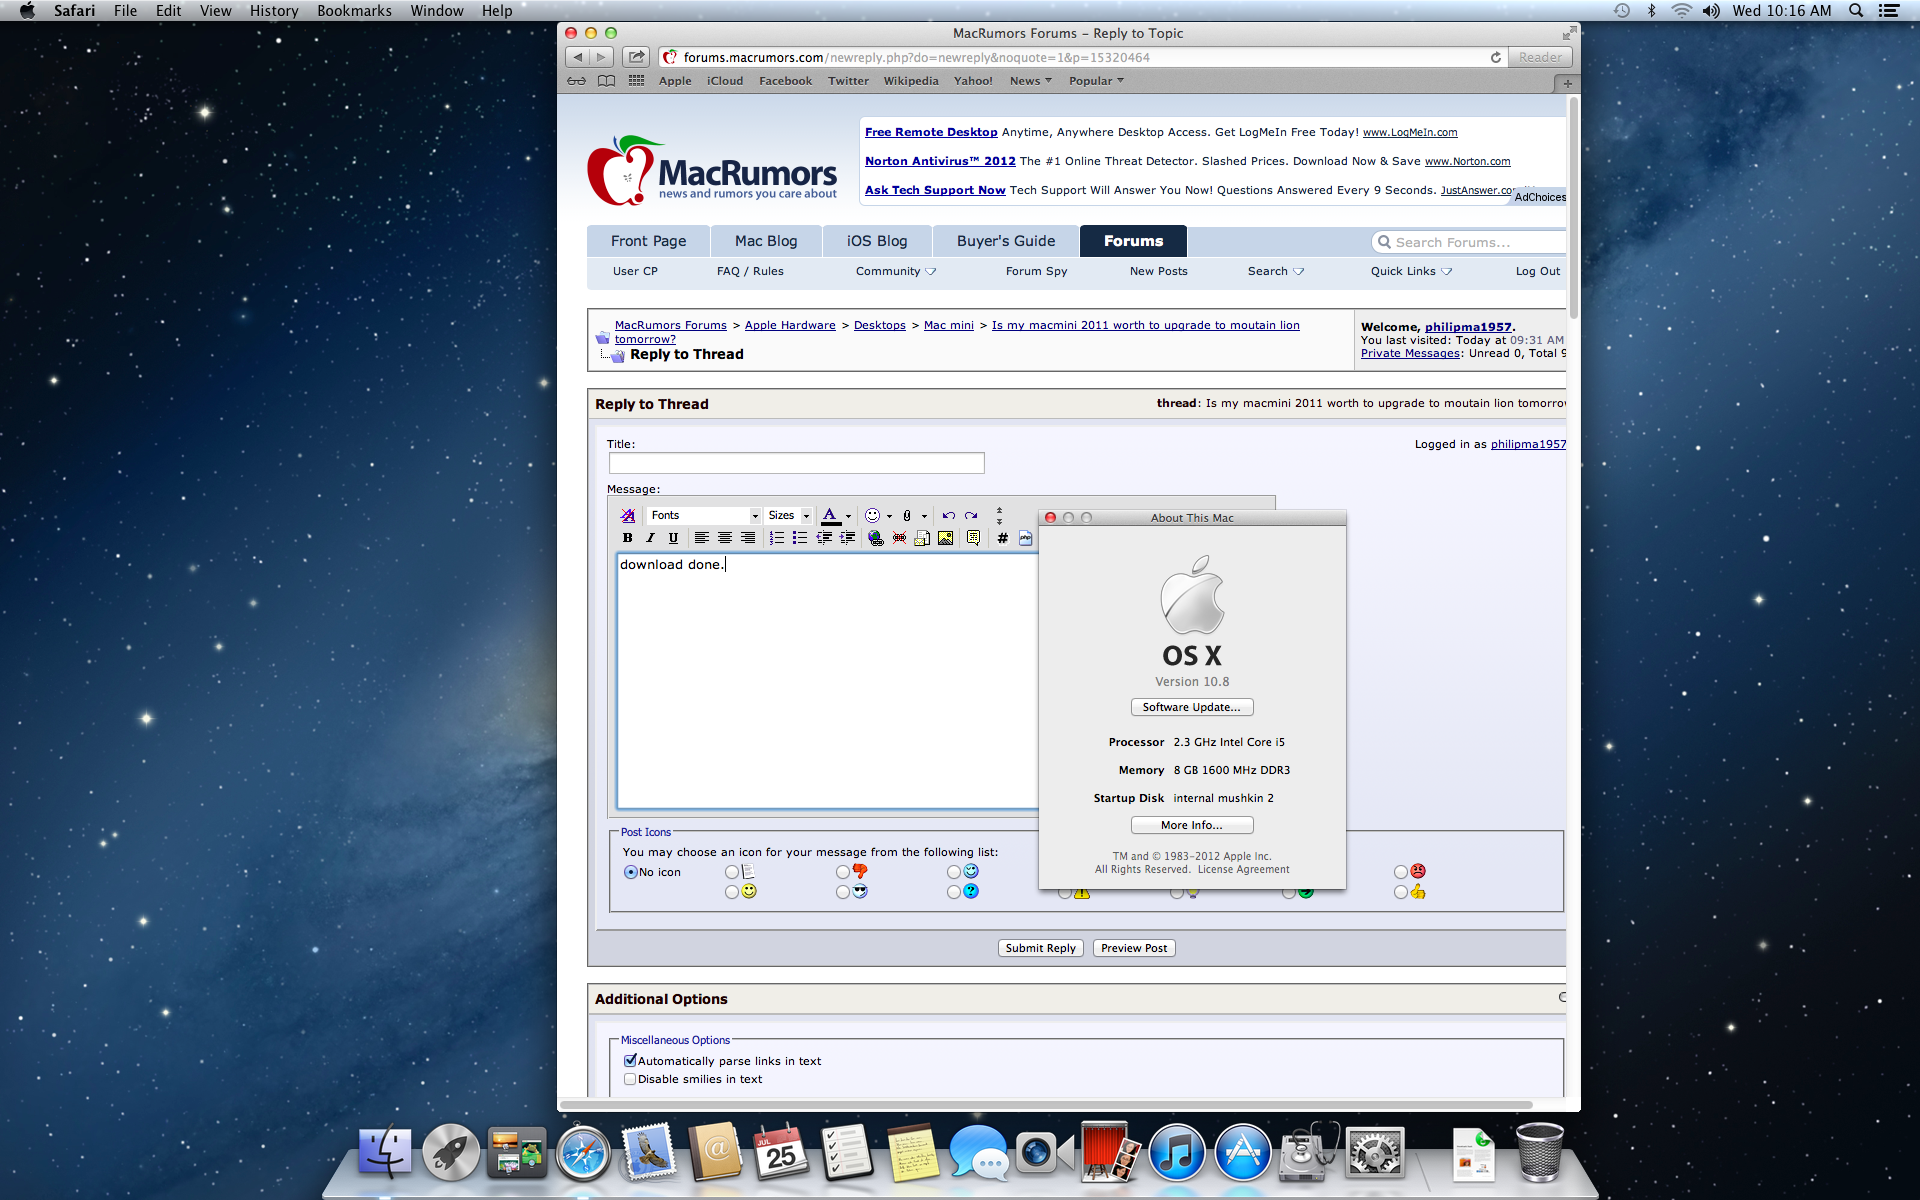Uncheck 'Automatically parse links in text'
This screenshot has height=1200, width=1920.
630,1061
